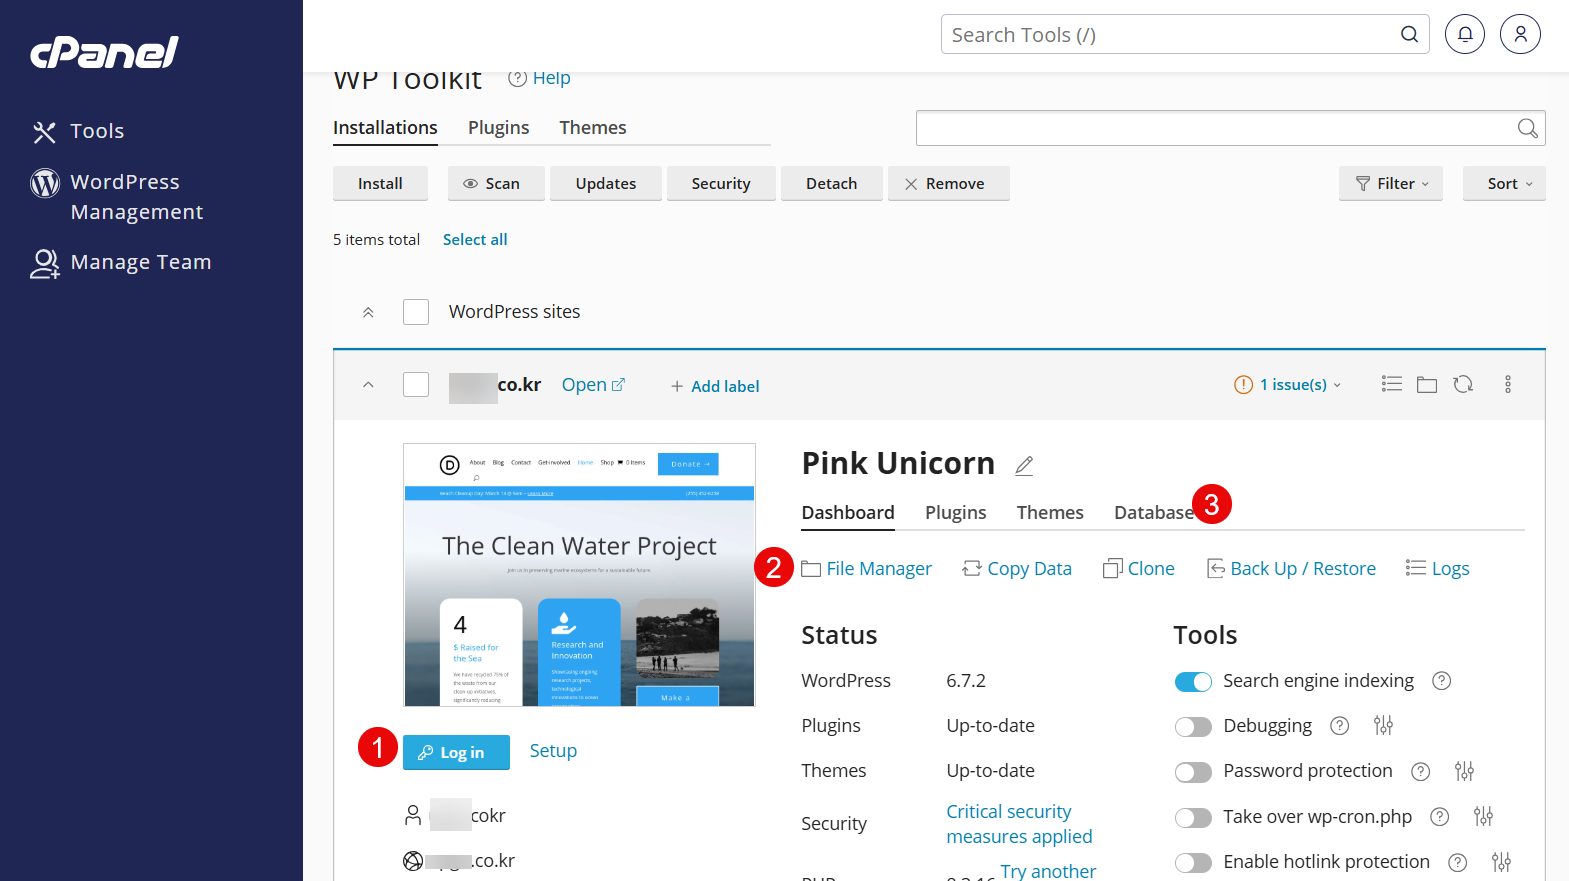1569x881 pixels.
Task: Open help for Password protection
Action: [x=1420, y=771]
